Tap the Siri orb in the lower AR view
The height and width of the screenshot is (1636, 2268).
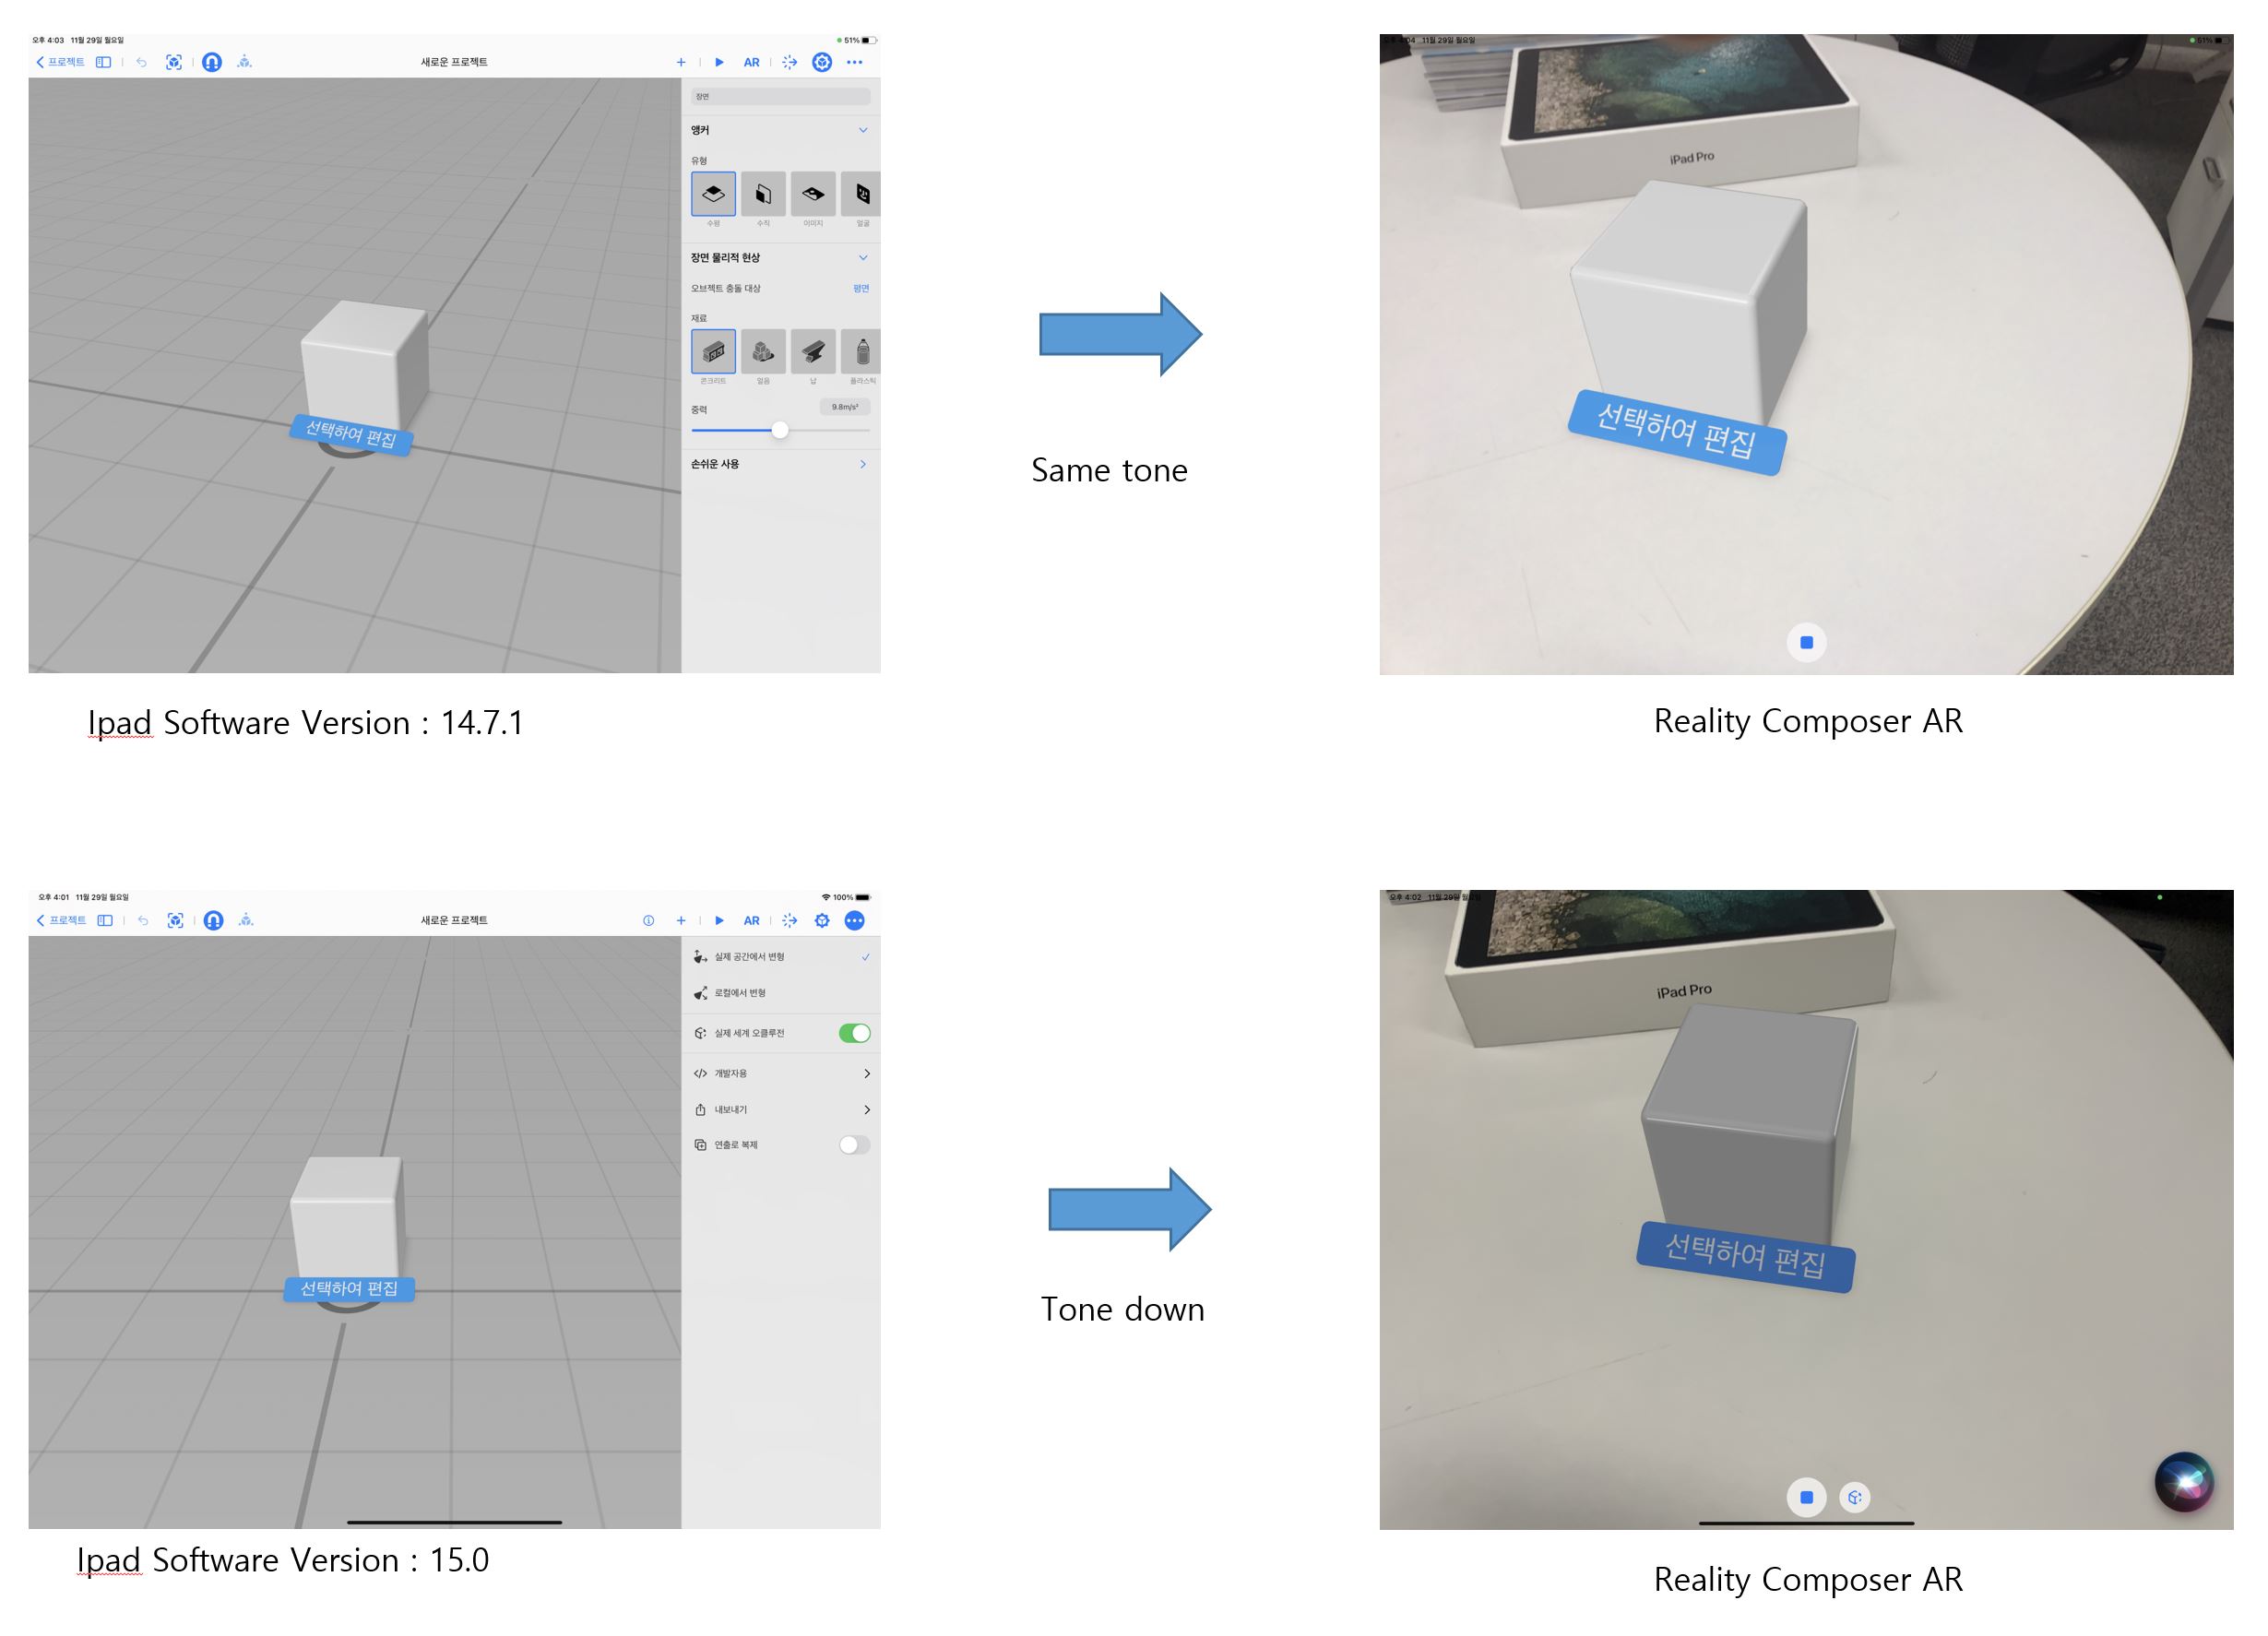coord(2183,1482)
